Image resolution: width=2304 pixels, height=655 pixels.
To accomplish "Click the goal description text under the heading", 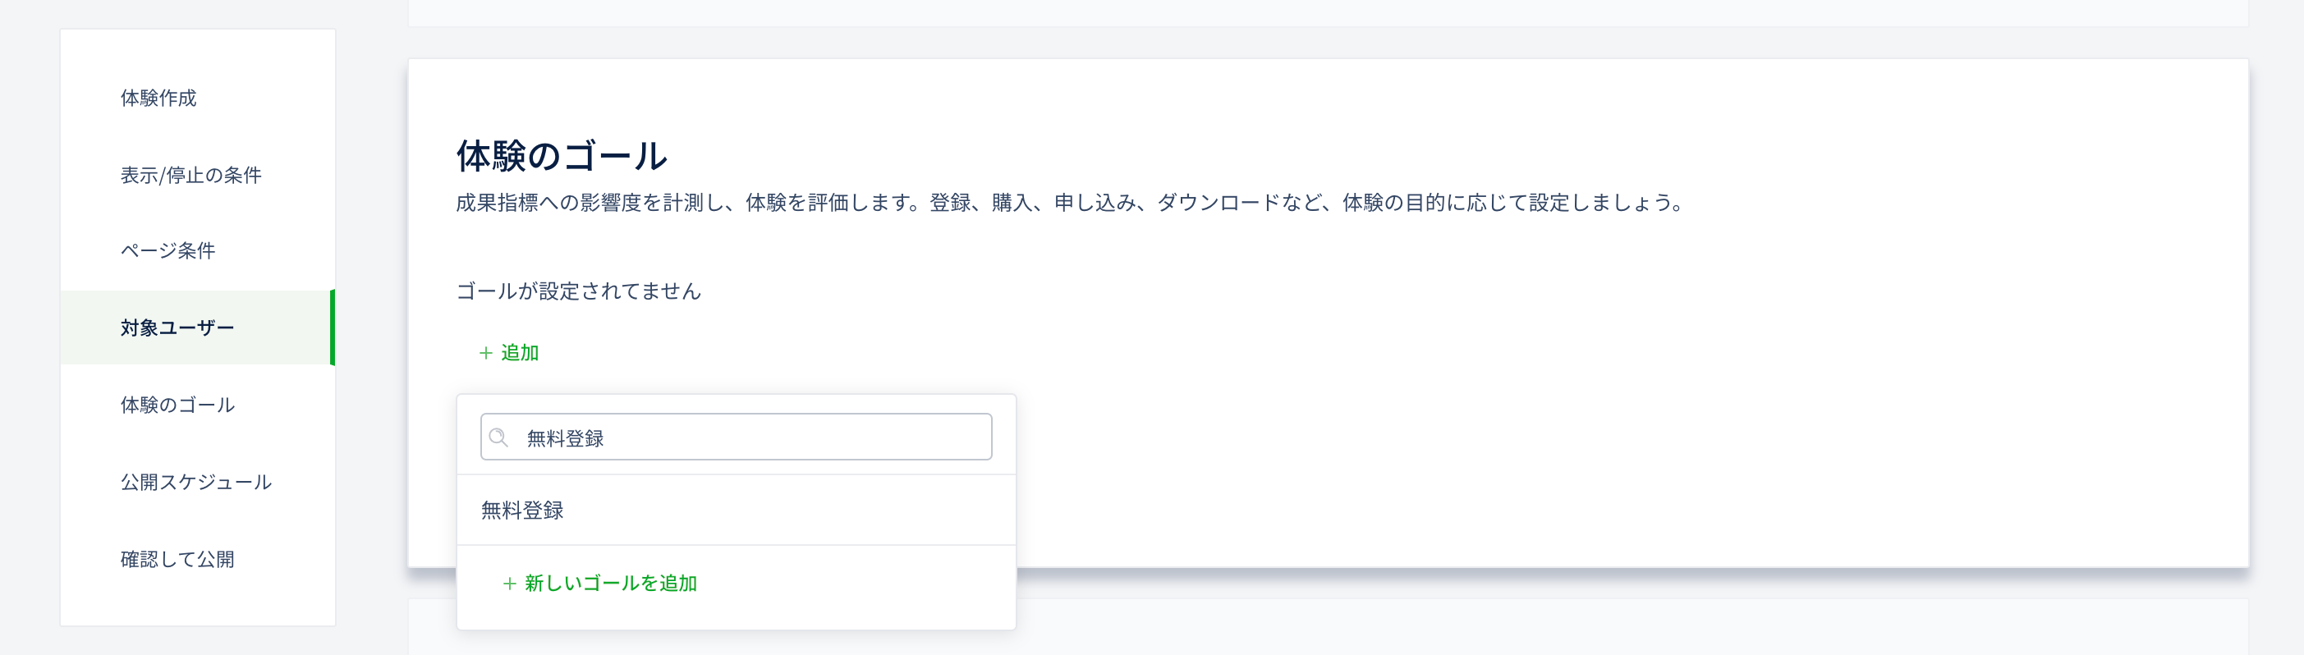I will tap(1070, 203).
